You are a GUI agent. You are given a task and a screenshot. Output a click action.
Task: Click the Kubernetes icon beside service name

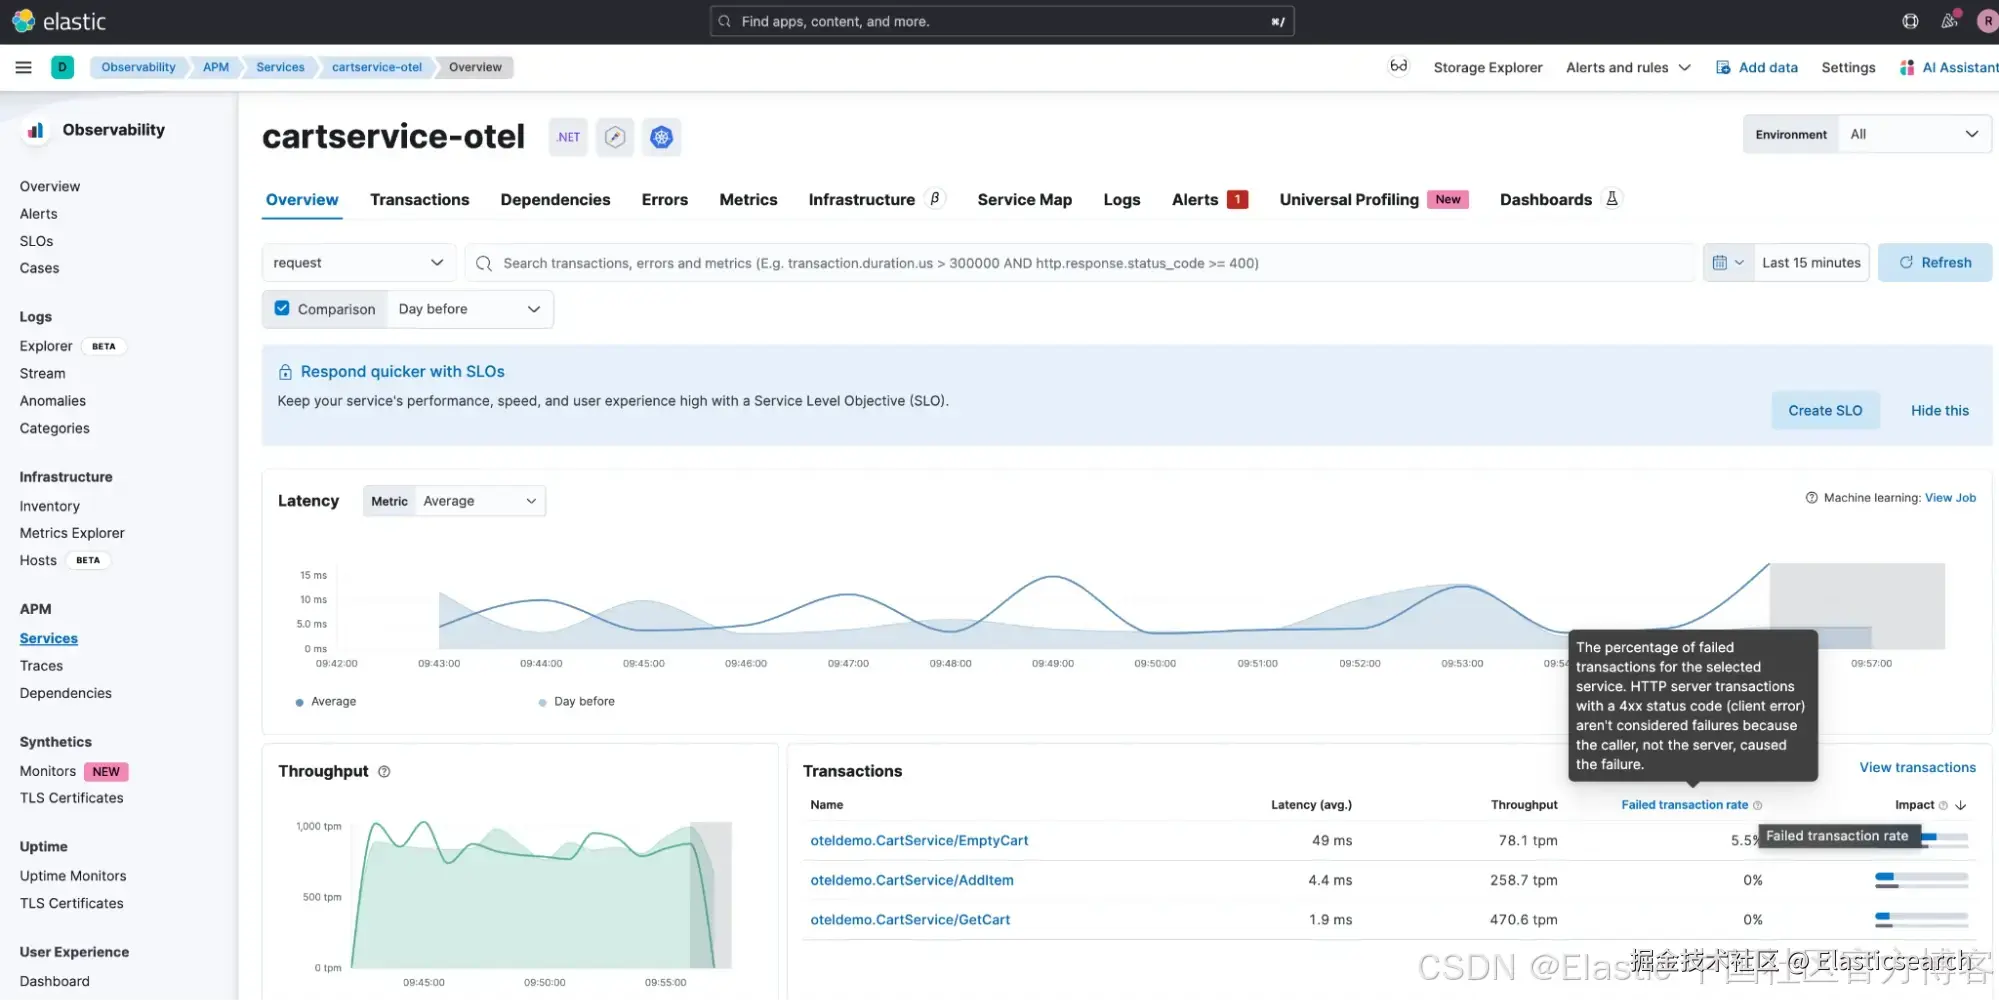pos(661,137)
